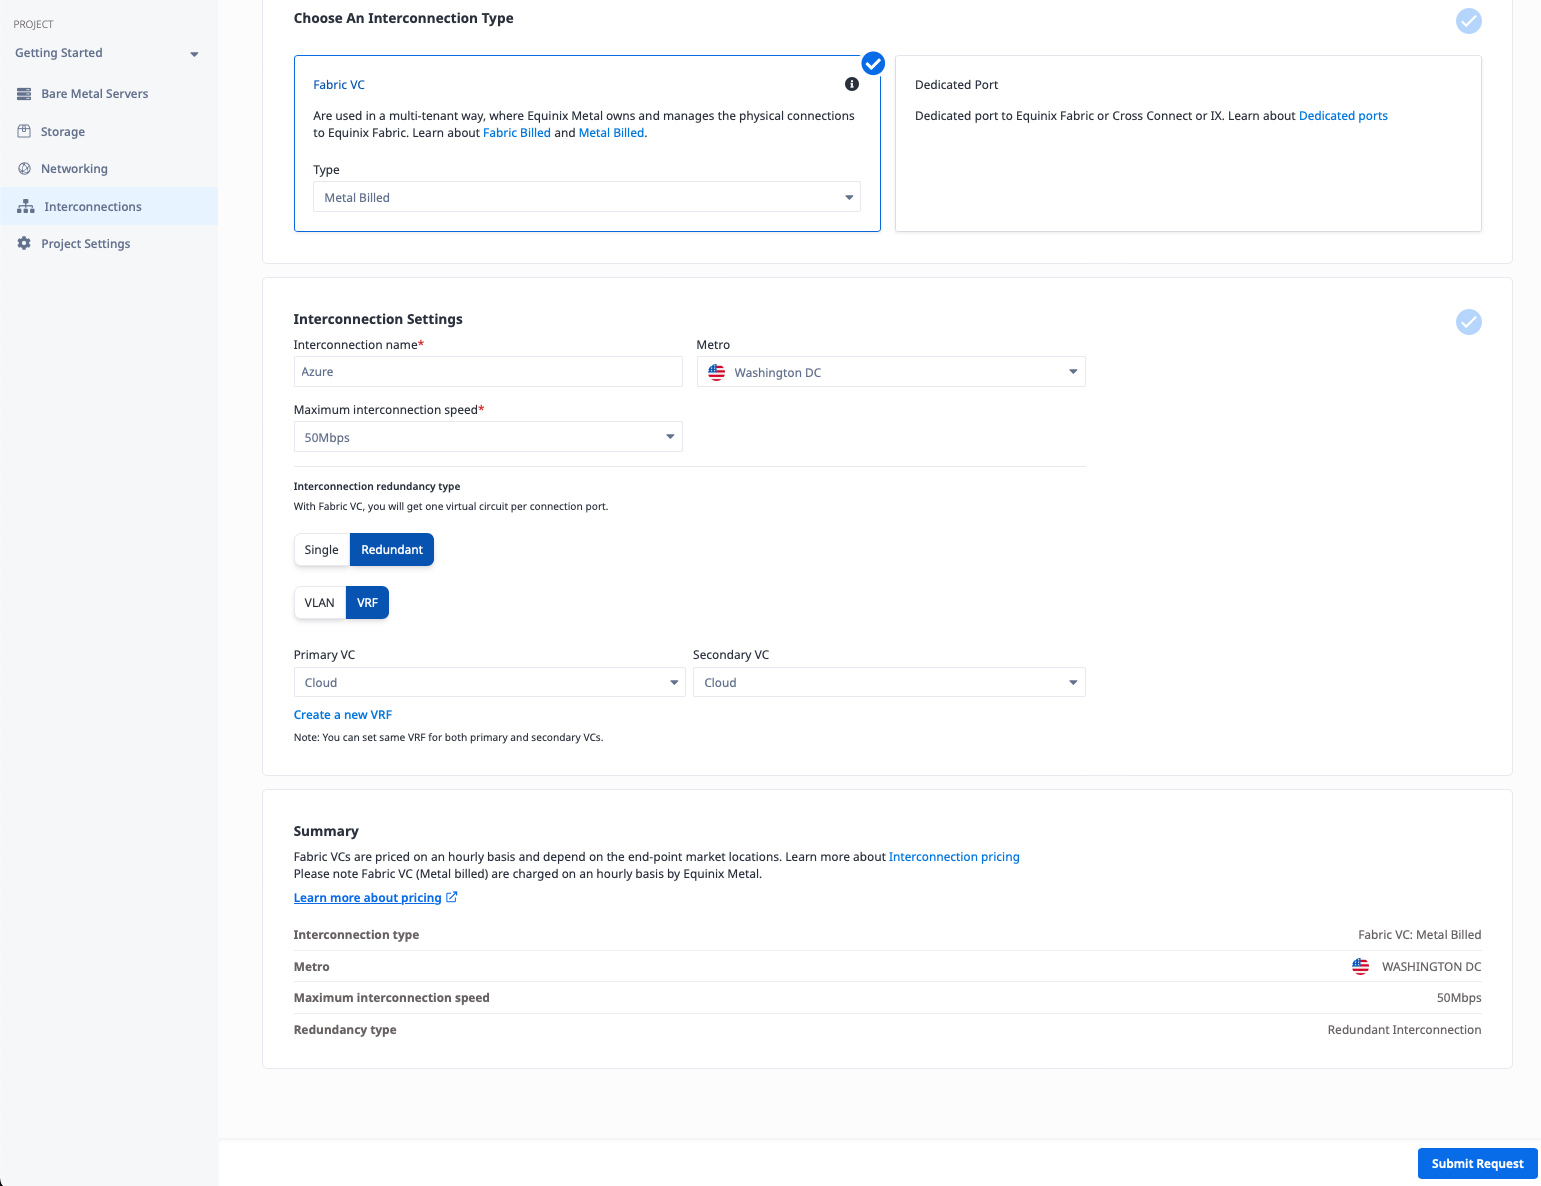Viewport: 1541px width, 1186px height.
Task: Expand the Getting Started project dropdown
Action: 107,53
